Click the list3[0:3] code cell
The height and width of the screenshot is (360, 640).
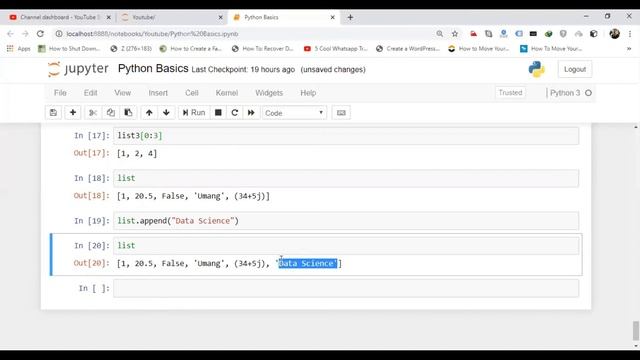[x=346, y=136]
